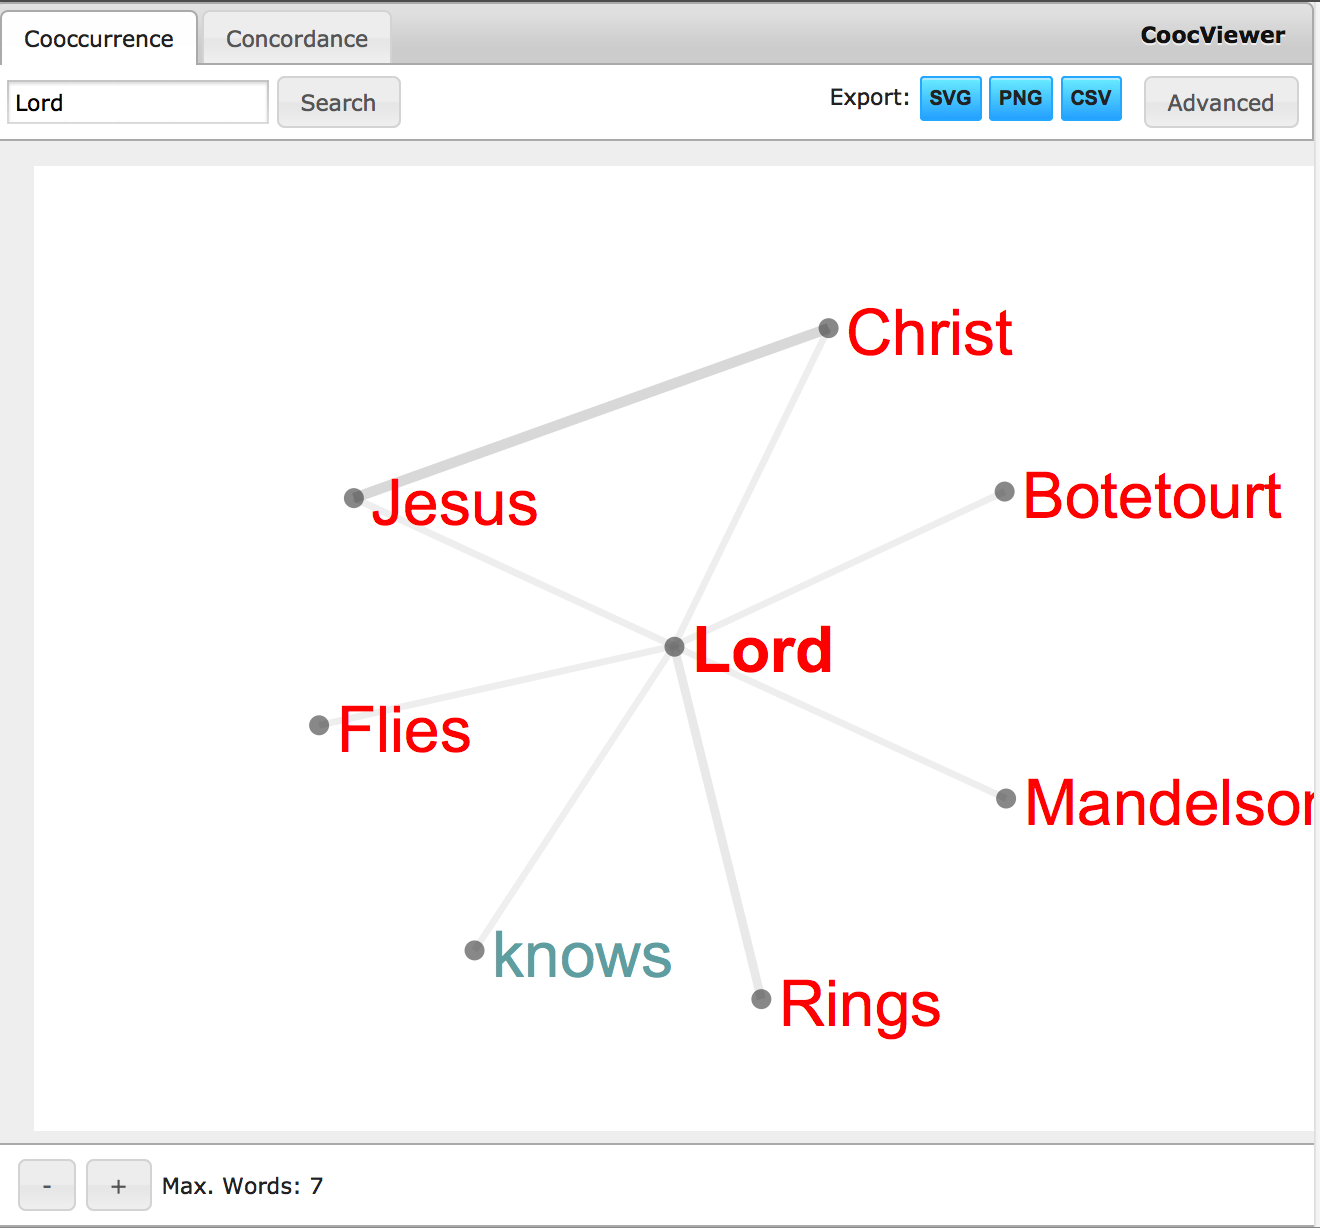Click the knows node in the graph
The width and height of the screenshot is (1320, 1228).
(x=475, y=950)
